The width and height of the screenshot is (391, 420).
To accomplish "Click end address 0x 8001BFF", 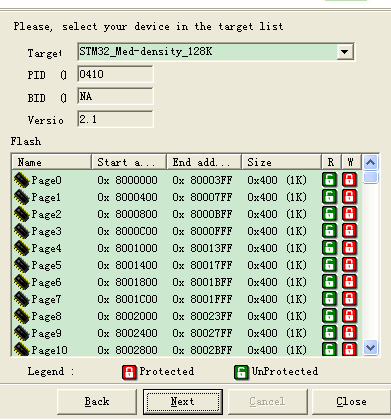I will tap(202, 282).
